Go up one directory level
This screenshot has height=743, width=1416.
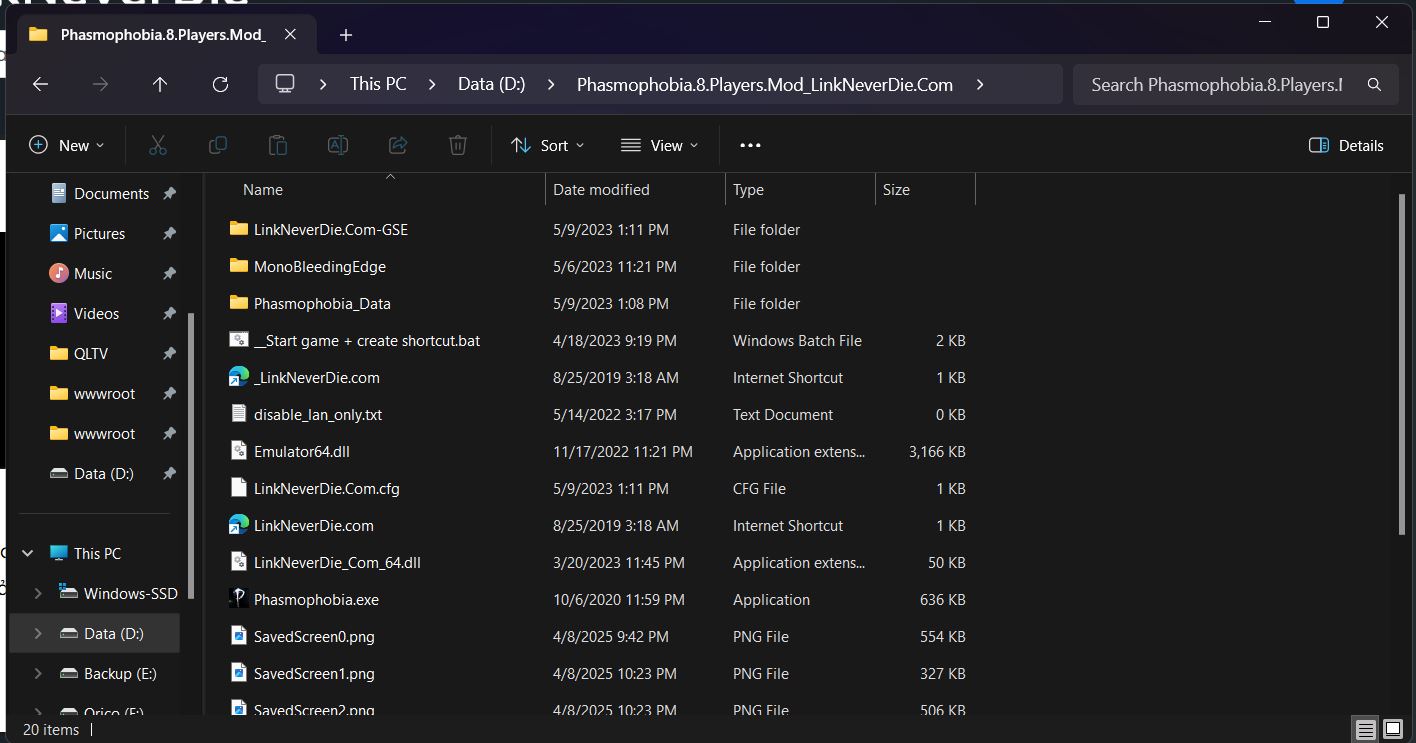160,85
